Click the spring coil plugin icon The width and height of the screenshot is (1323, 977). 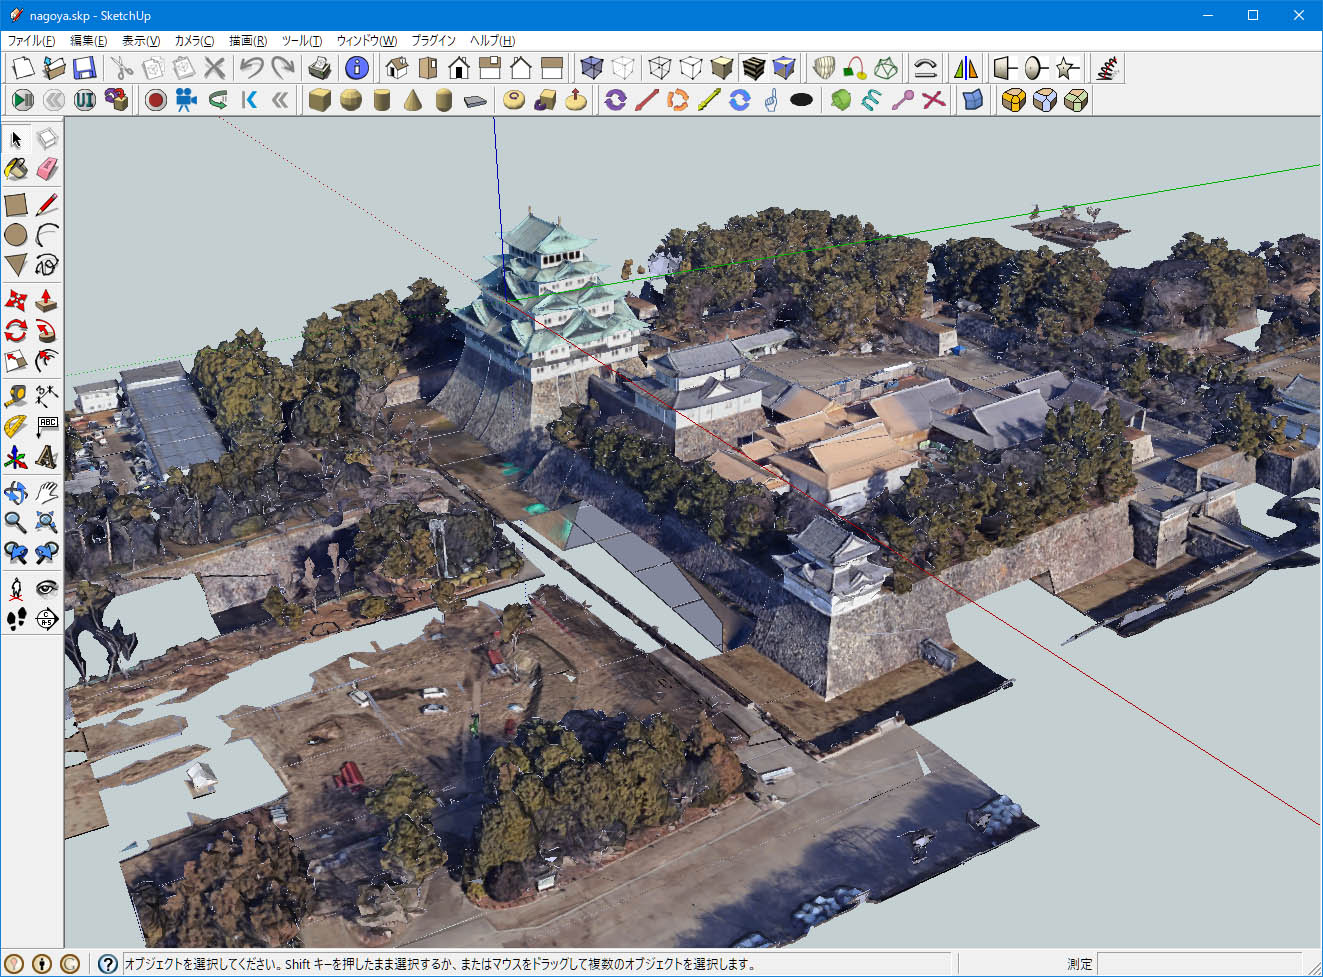click(1108, 68)
